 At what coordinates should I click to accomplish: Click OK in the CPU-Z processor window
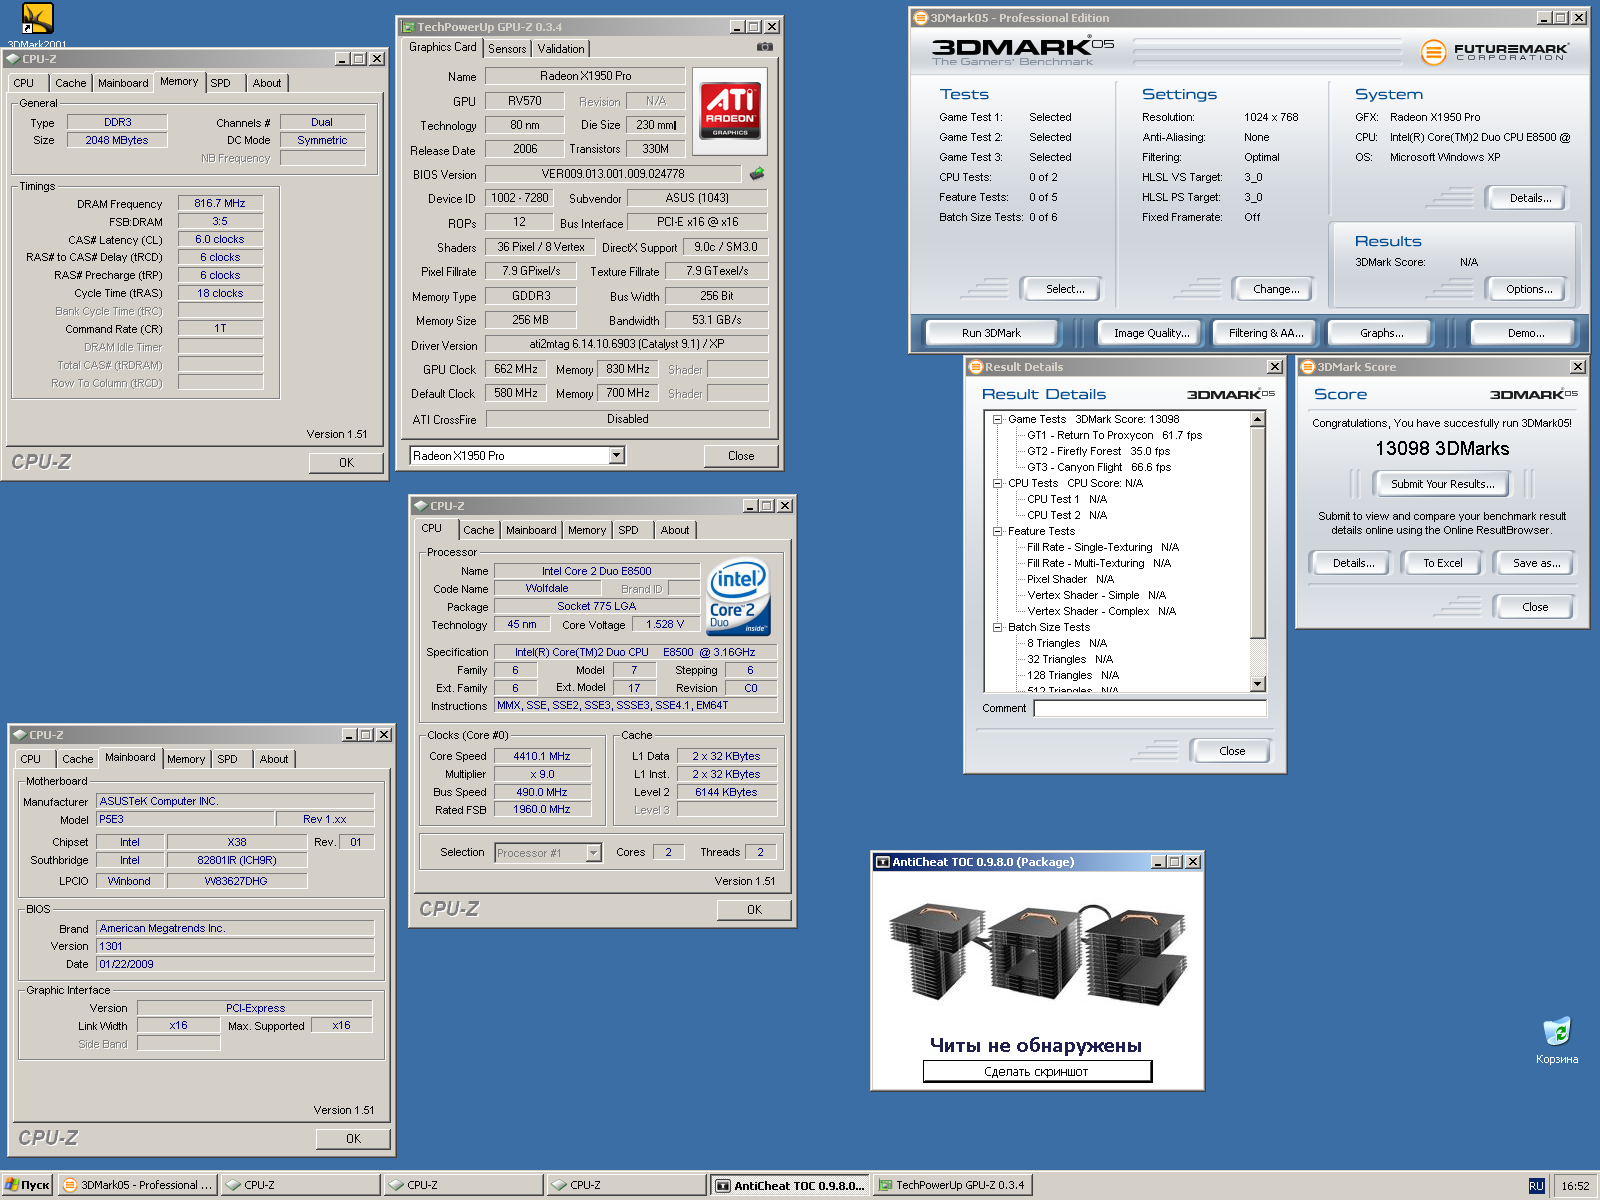coord(754,910)
